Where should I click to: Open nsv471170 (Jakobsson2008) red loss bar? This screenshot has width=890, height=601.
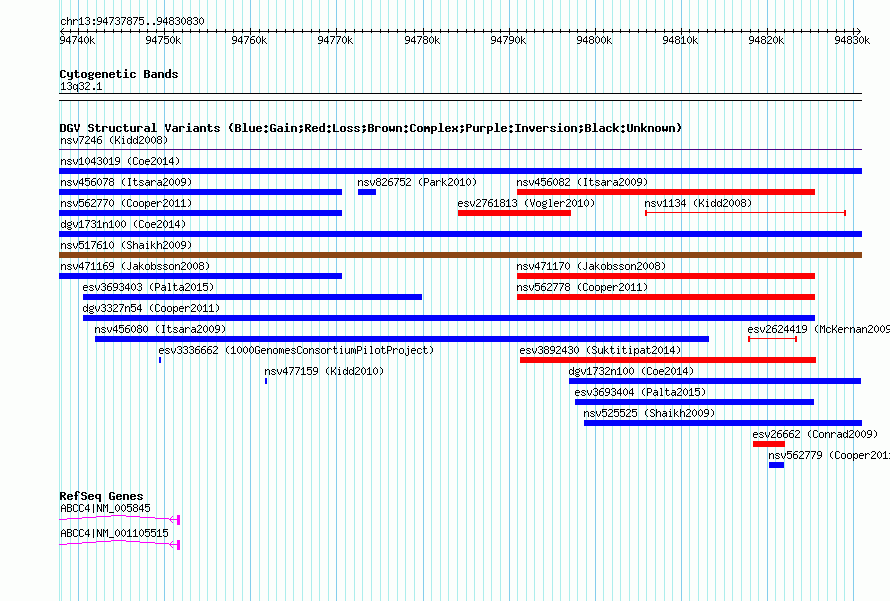point(666,276)
